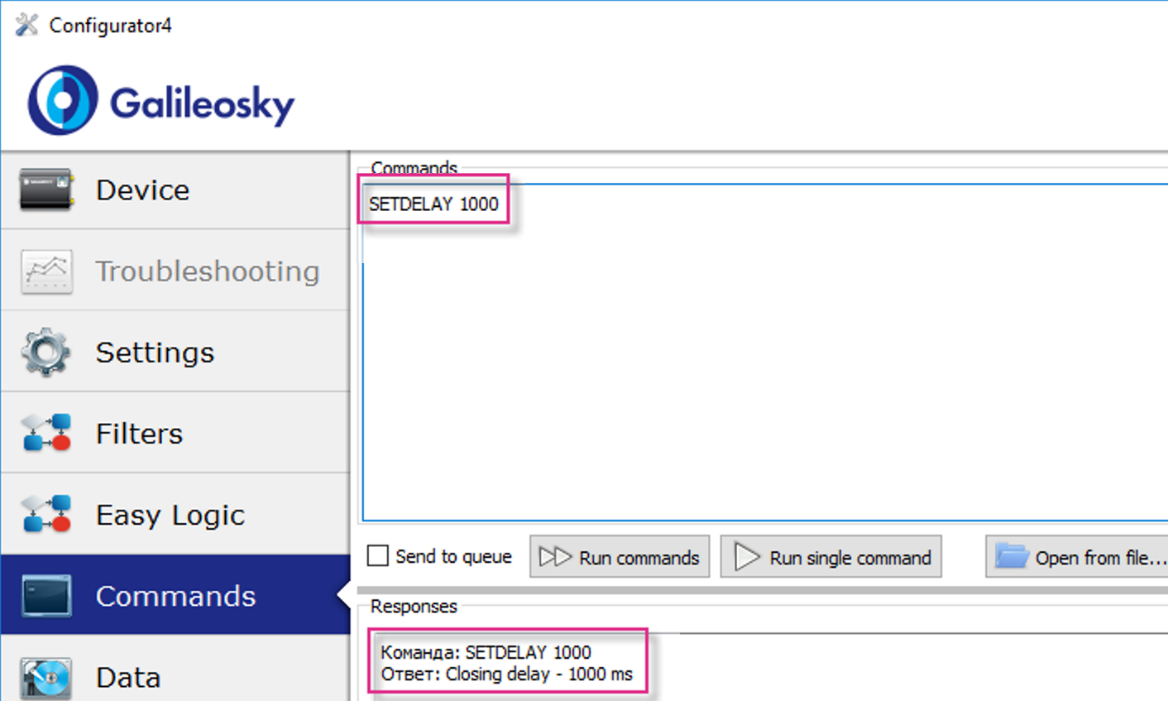Click inside the Commands text area
The image size is (1168, 701).
[x=760, y=380]
